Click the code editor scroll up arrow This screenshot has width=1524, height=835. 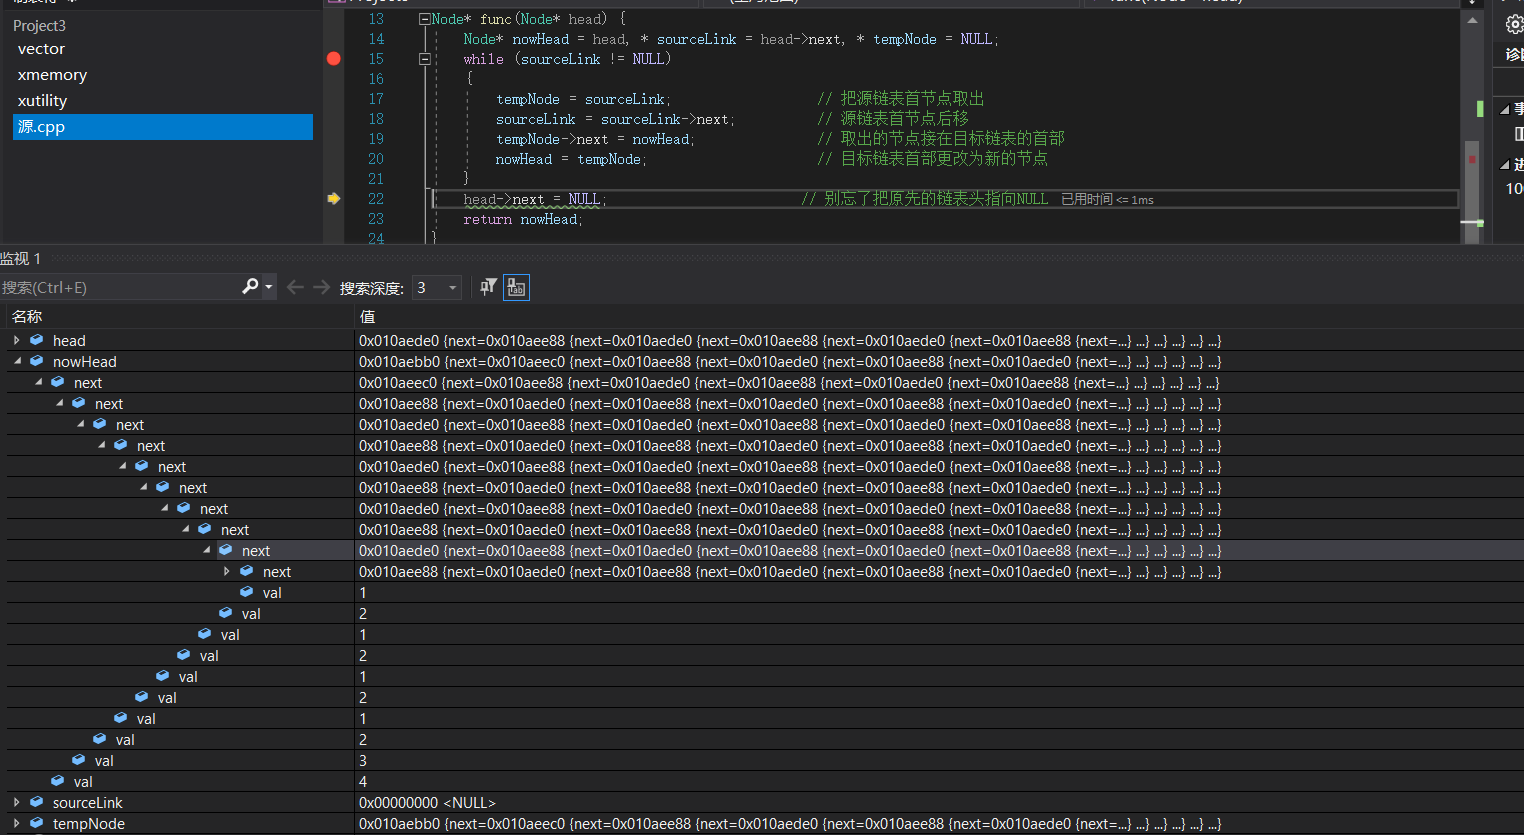pos(1472,19)
